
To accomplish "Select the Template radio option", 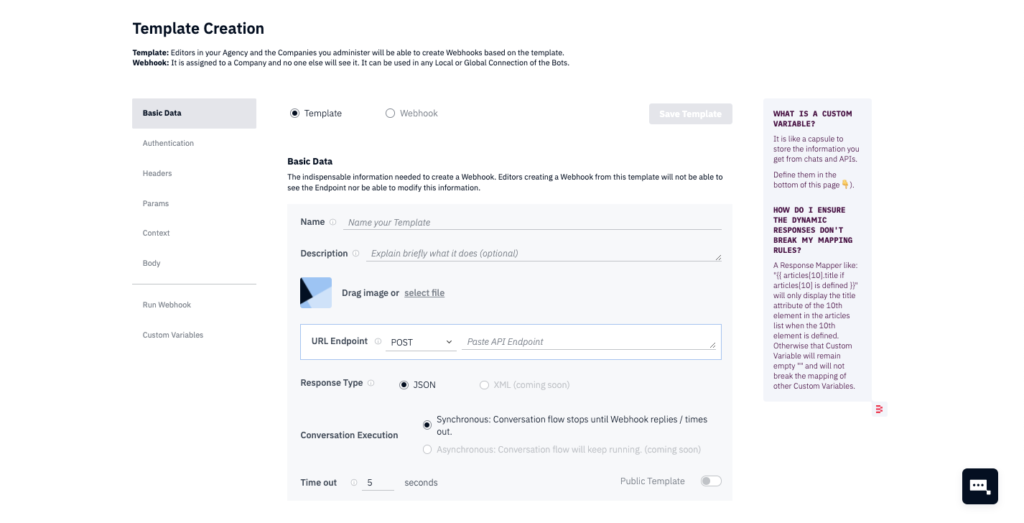I will pyautogui.click(x=295, y=113).
